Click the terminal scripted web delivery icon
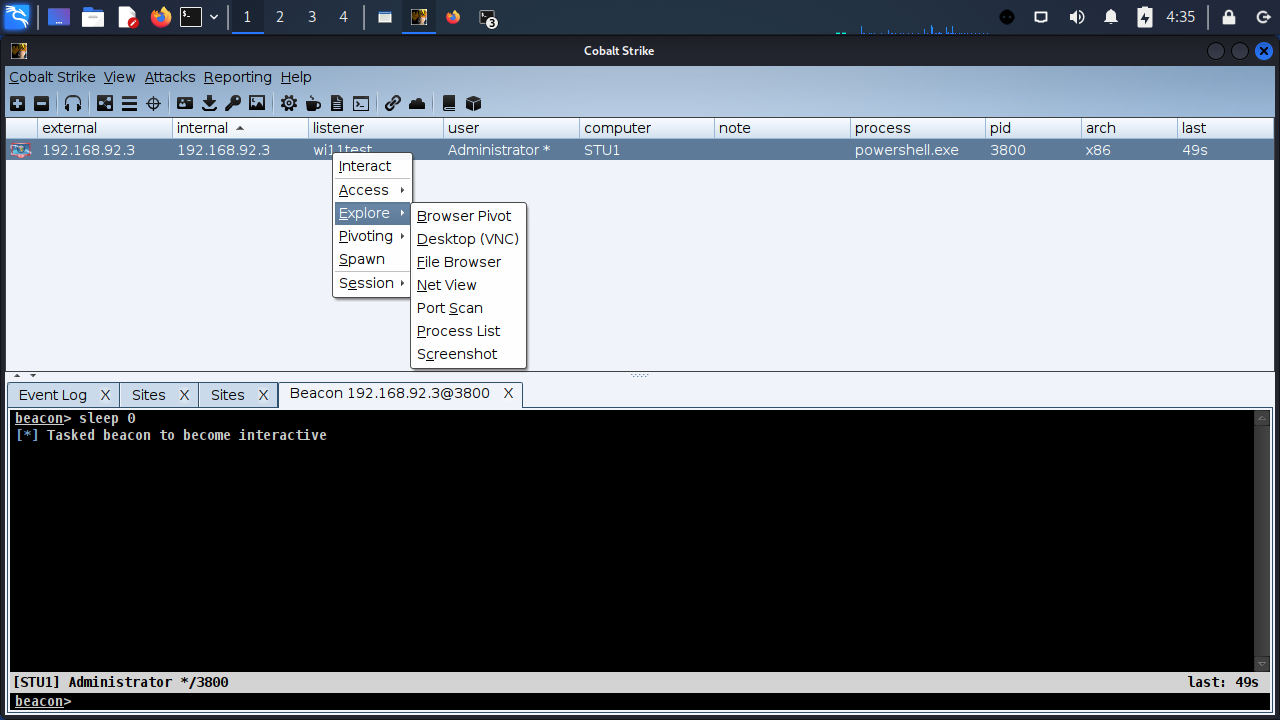Image resolution: width=1280 pixels, height=720 pixels. point(361,103)
